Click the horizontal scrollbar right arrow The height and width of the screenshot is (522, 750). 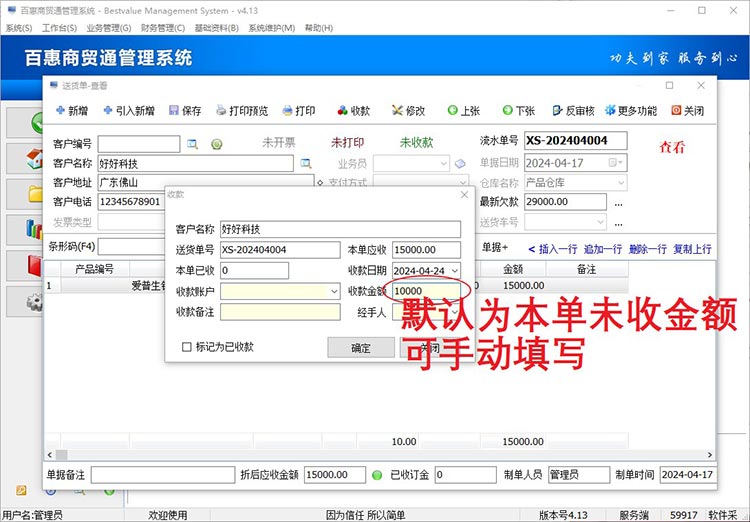point(710,455)
